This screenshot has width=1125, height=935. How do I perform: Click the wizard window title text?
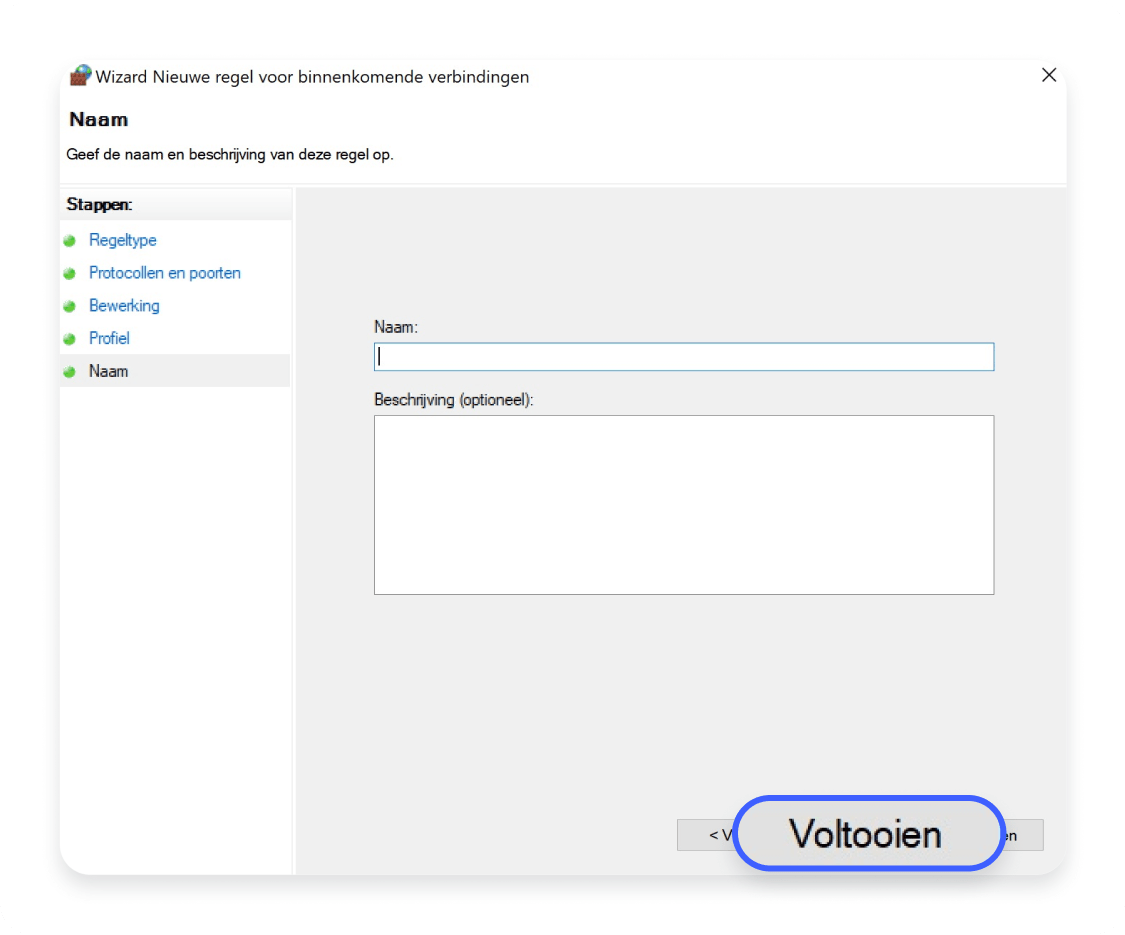pos(312,76)
